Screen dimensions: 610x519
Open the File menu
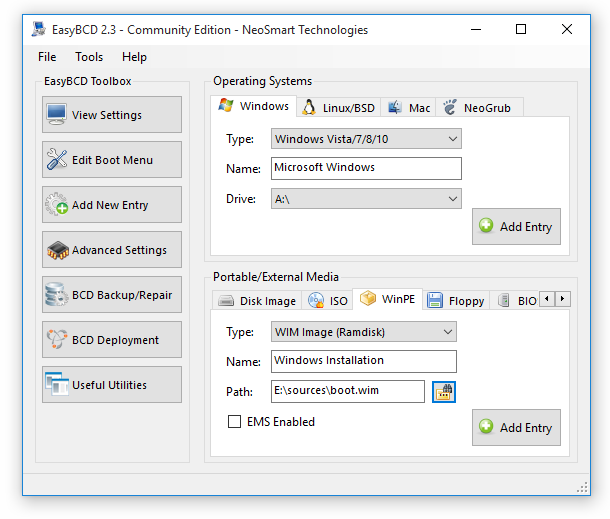47,57
